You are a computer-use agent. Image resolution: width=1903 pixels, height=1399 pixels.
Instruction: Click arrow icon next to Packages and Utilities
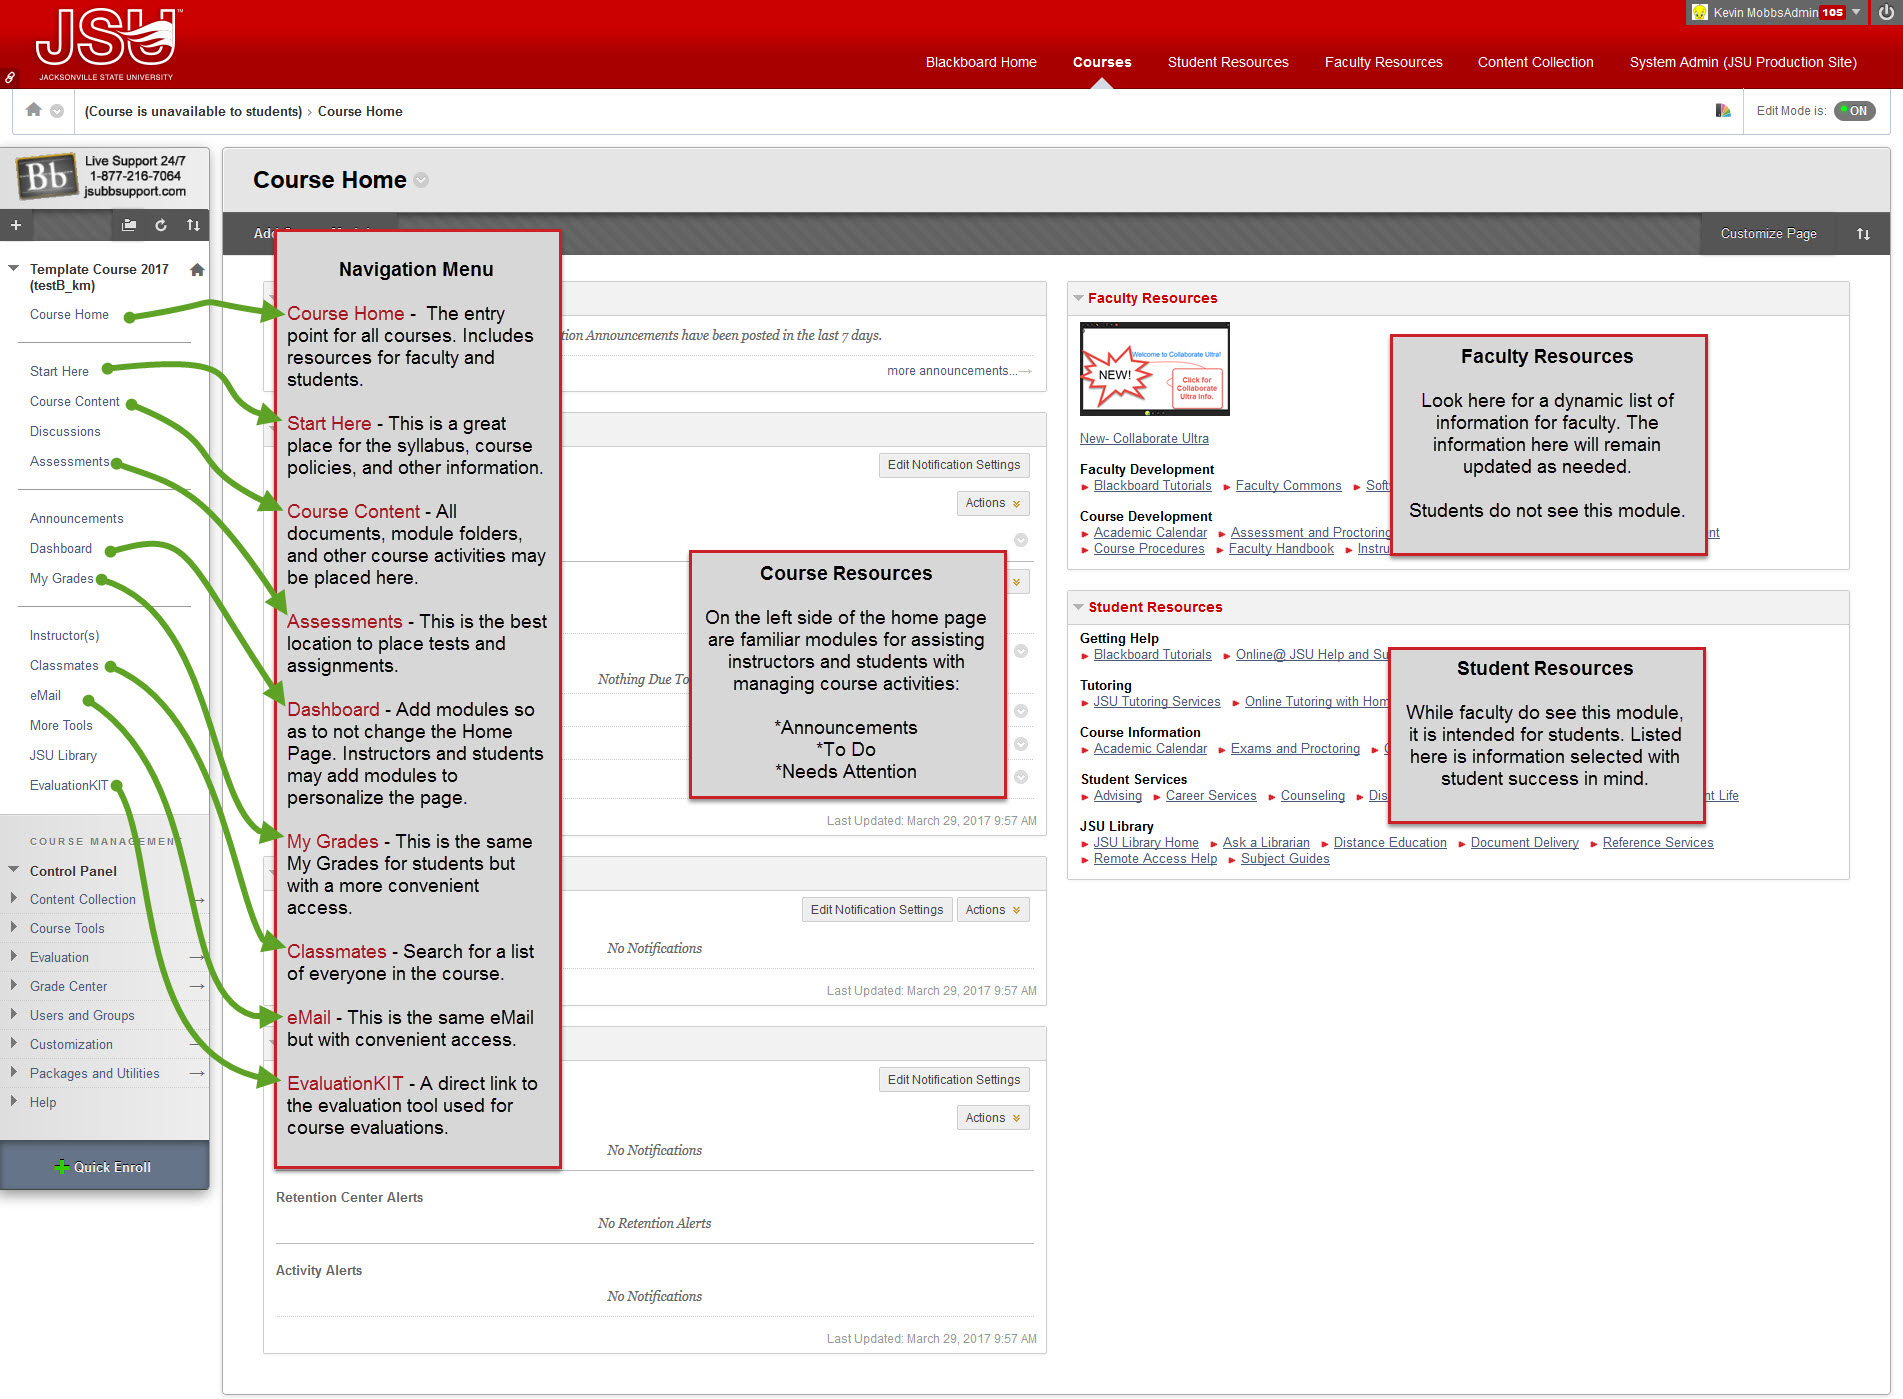coord(197,1073)
